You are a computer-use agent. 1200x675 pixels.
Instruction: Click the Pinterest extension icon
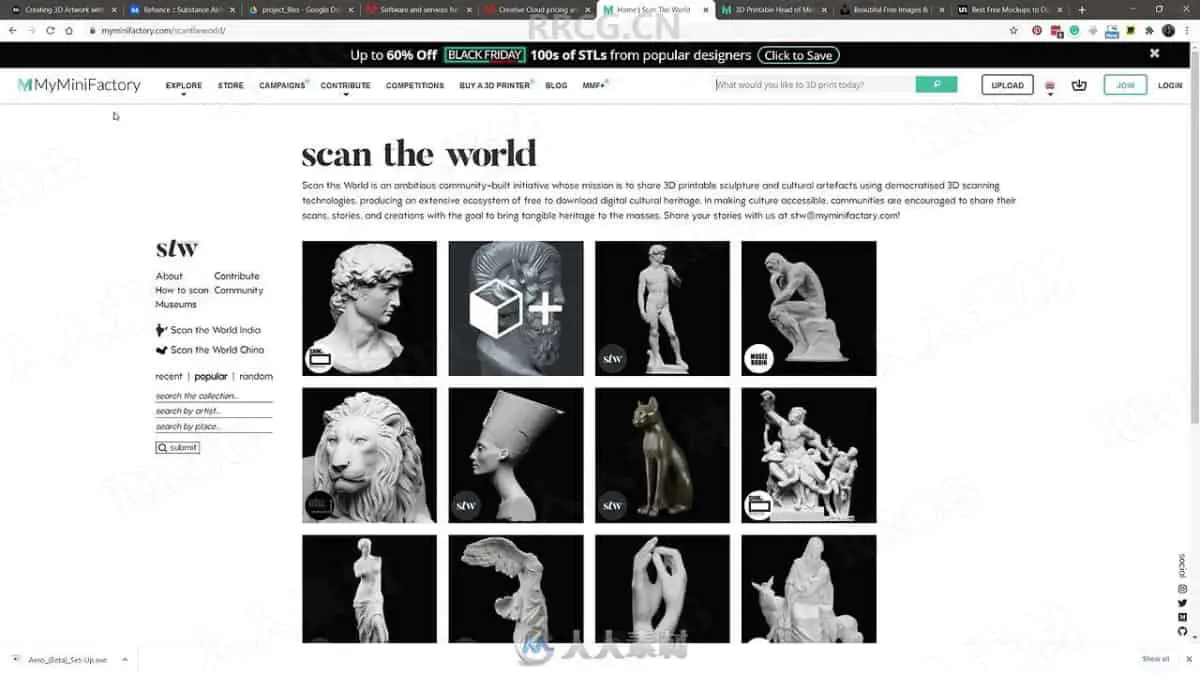pyautogui.click(x=1037, y=30)
